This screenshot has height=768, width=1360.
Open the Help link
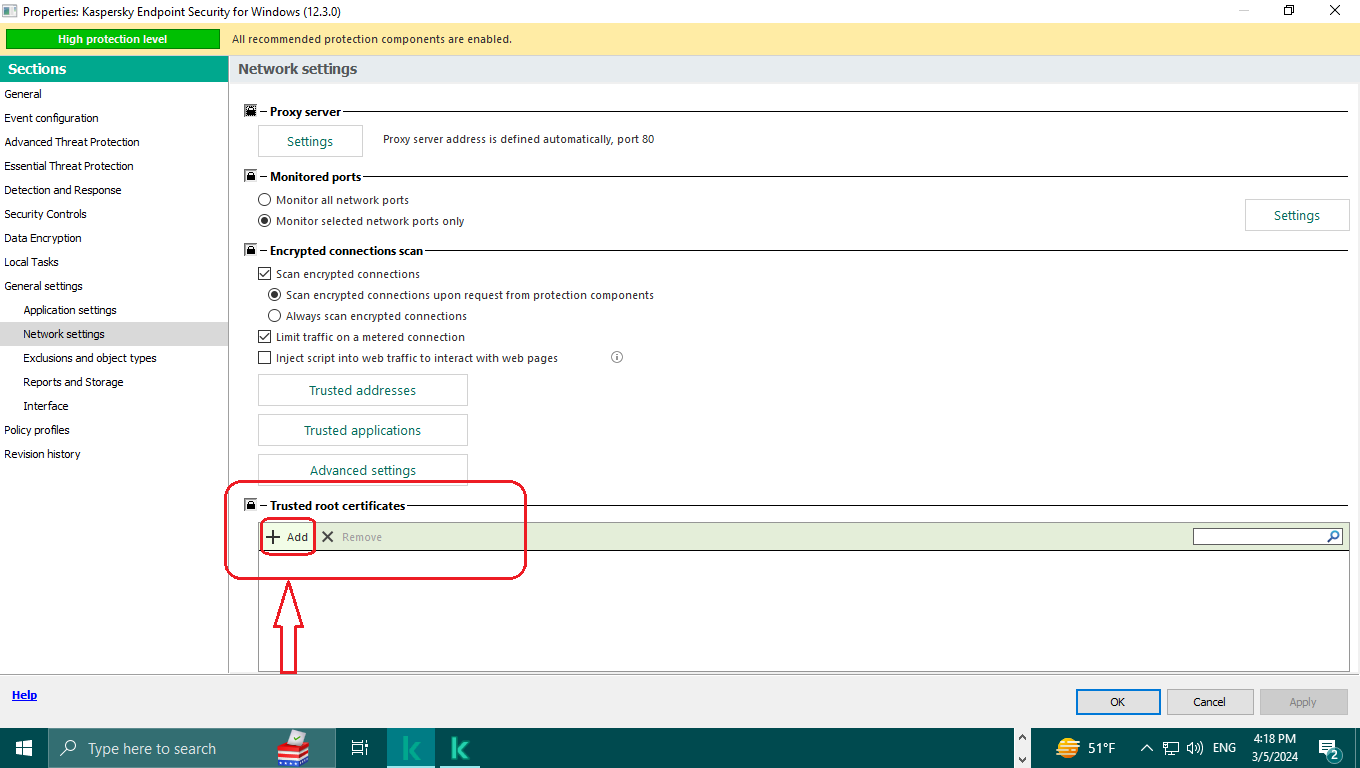(25, 695)
